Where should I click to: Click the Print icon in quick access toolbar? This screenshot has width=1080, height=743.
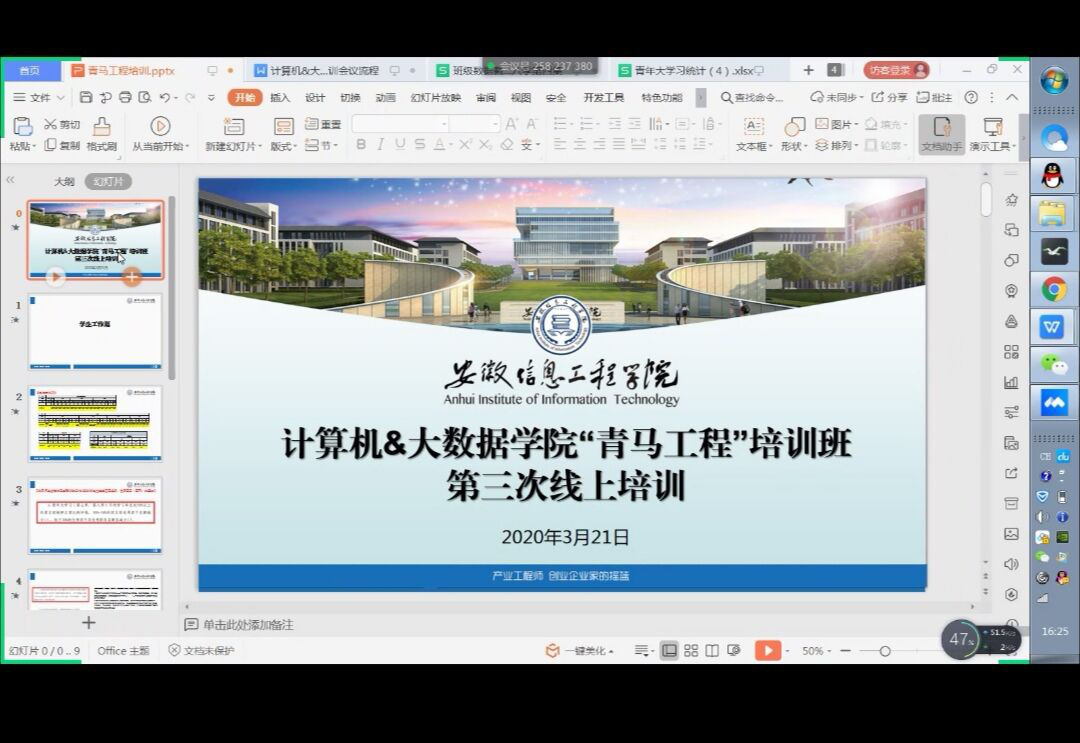click(x=125, y=97)
